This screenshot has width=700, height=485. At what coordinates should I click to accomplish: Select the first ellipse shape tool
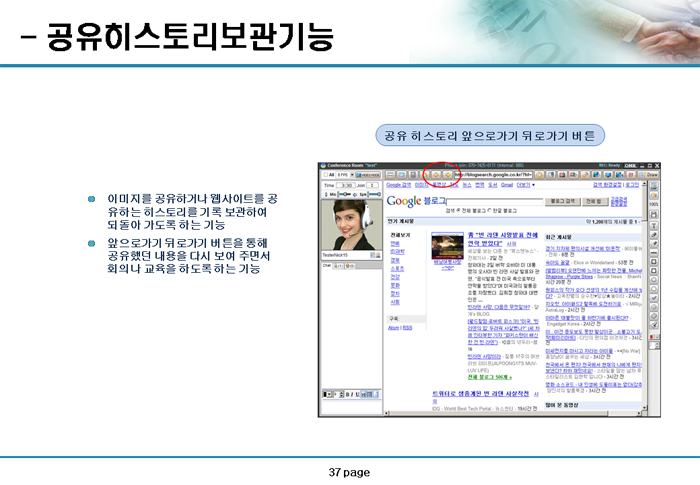pos(654,280)
